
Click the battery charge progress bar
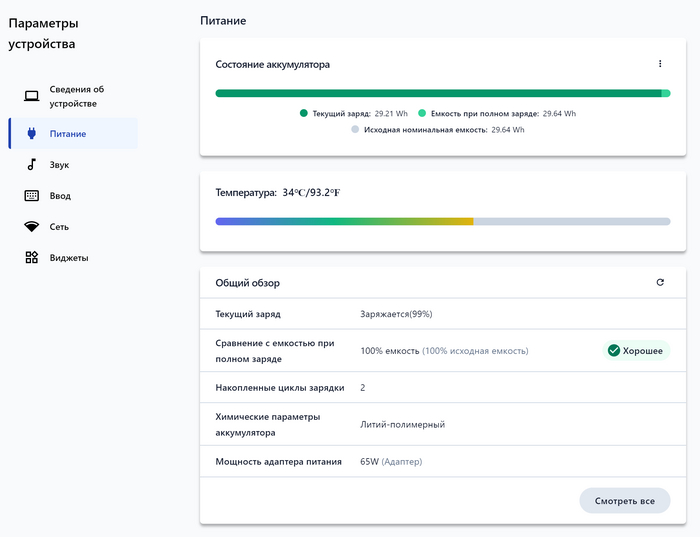point(442,94)
